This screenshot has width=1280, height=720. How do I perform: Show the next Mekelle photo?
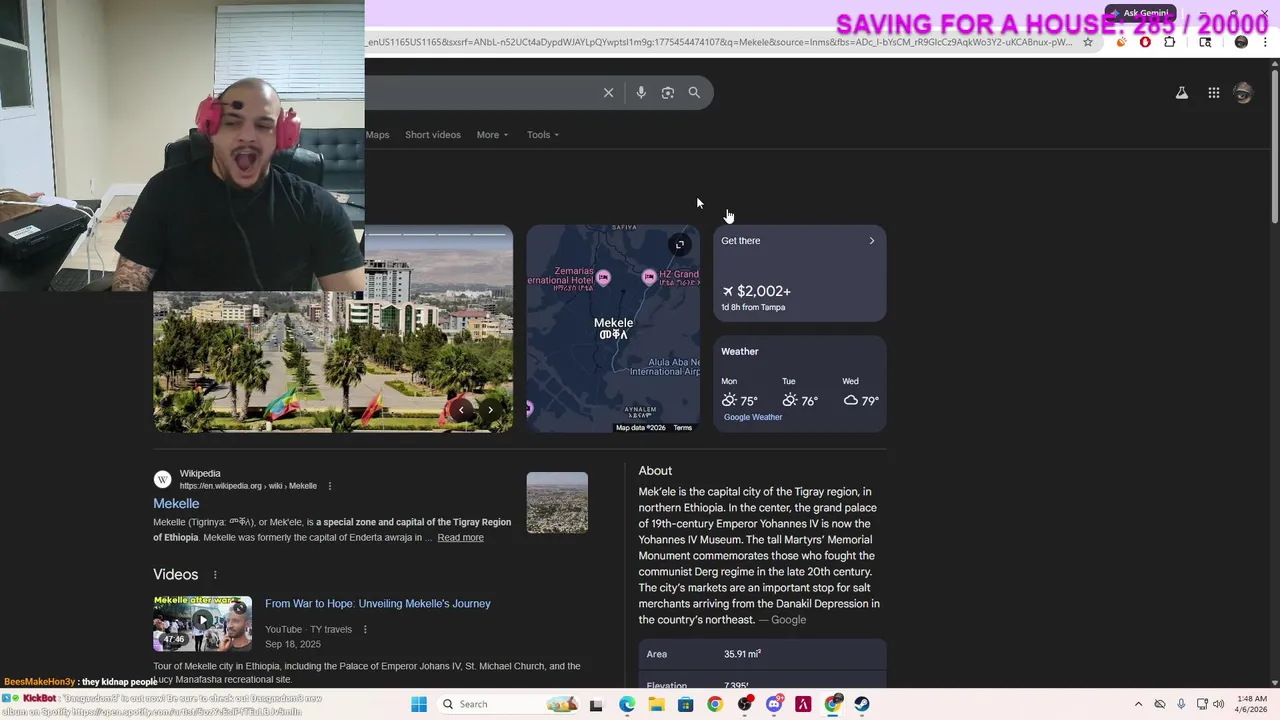click(x=491, y=410)
